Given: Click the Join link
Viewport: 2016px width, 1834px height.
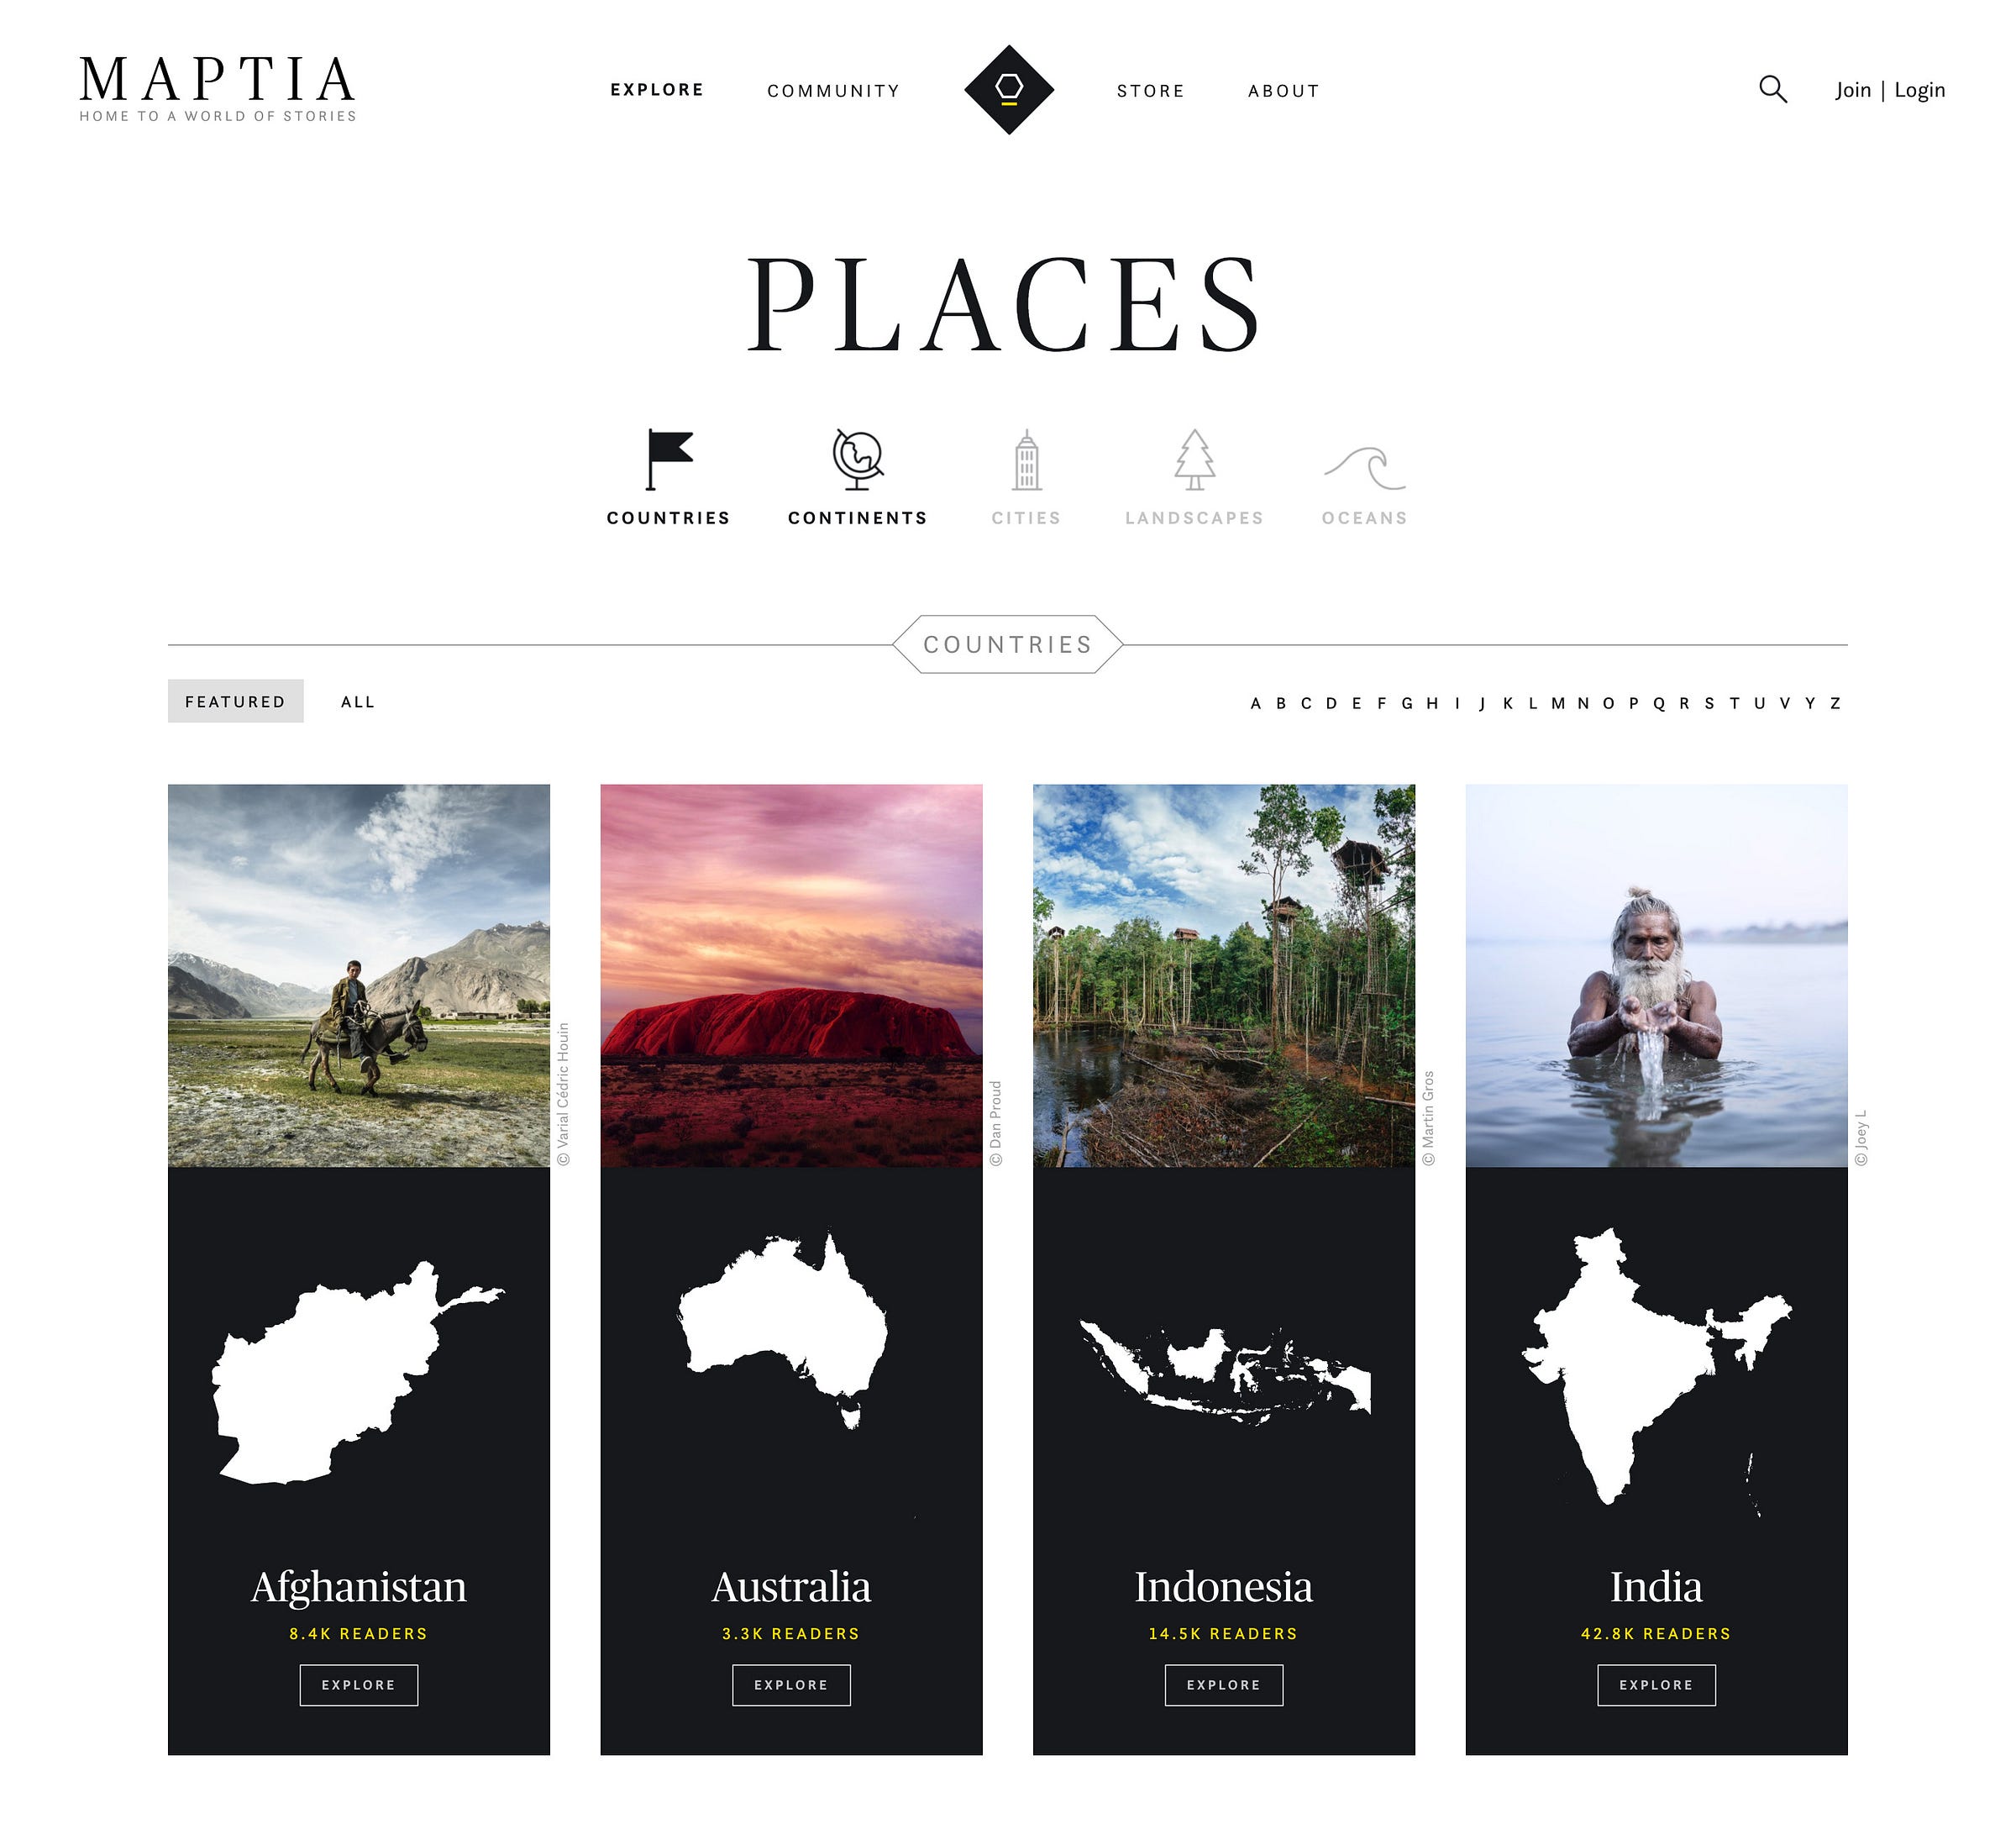Looking at the screenshot, I should point(1853,90).
